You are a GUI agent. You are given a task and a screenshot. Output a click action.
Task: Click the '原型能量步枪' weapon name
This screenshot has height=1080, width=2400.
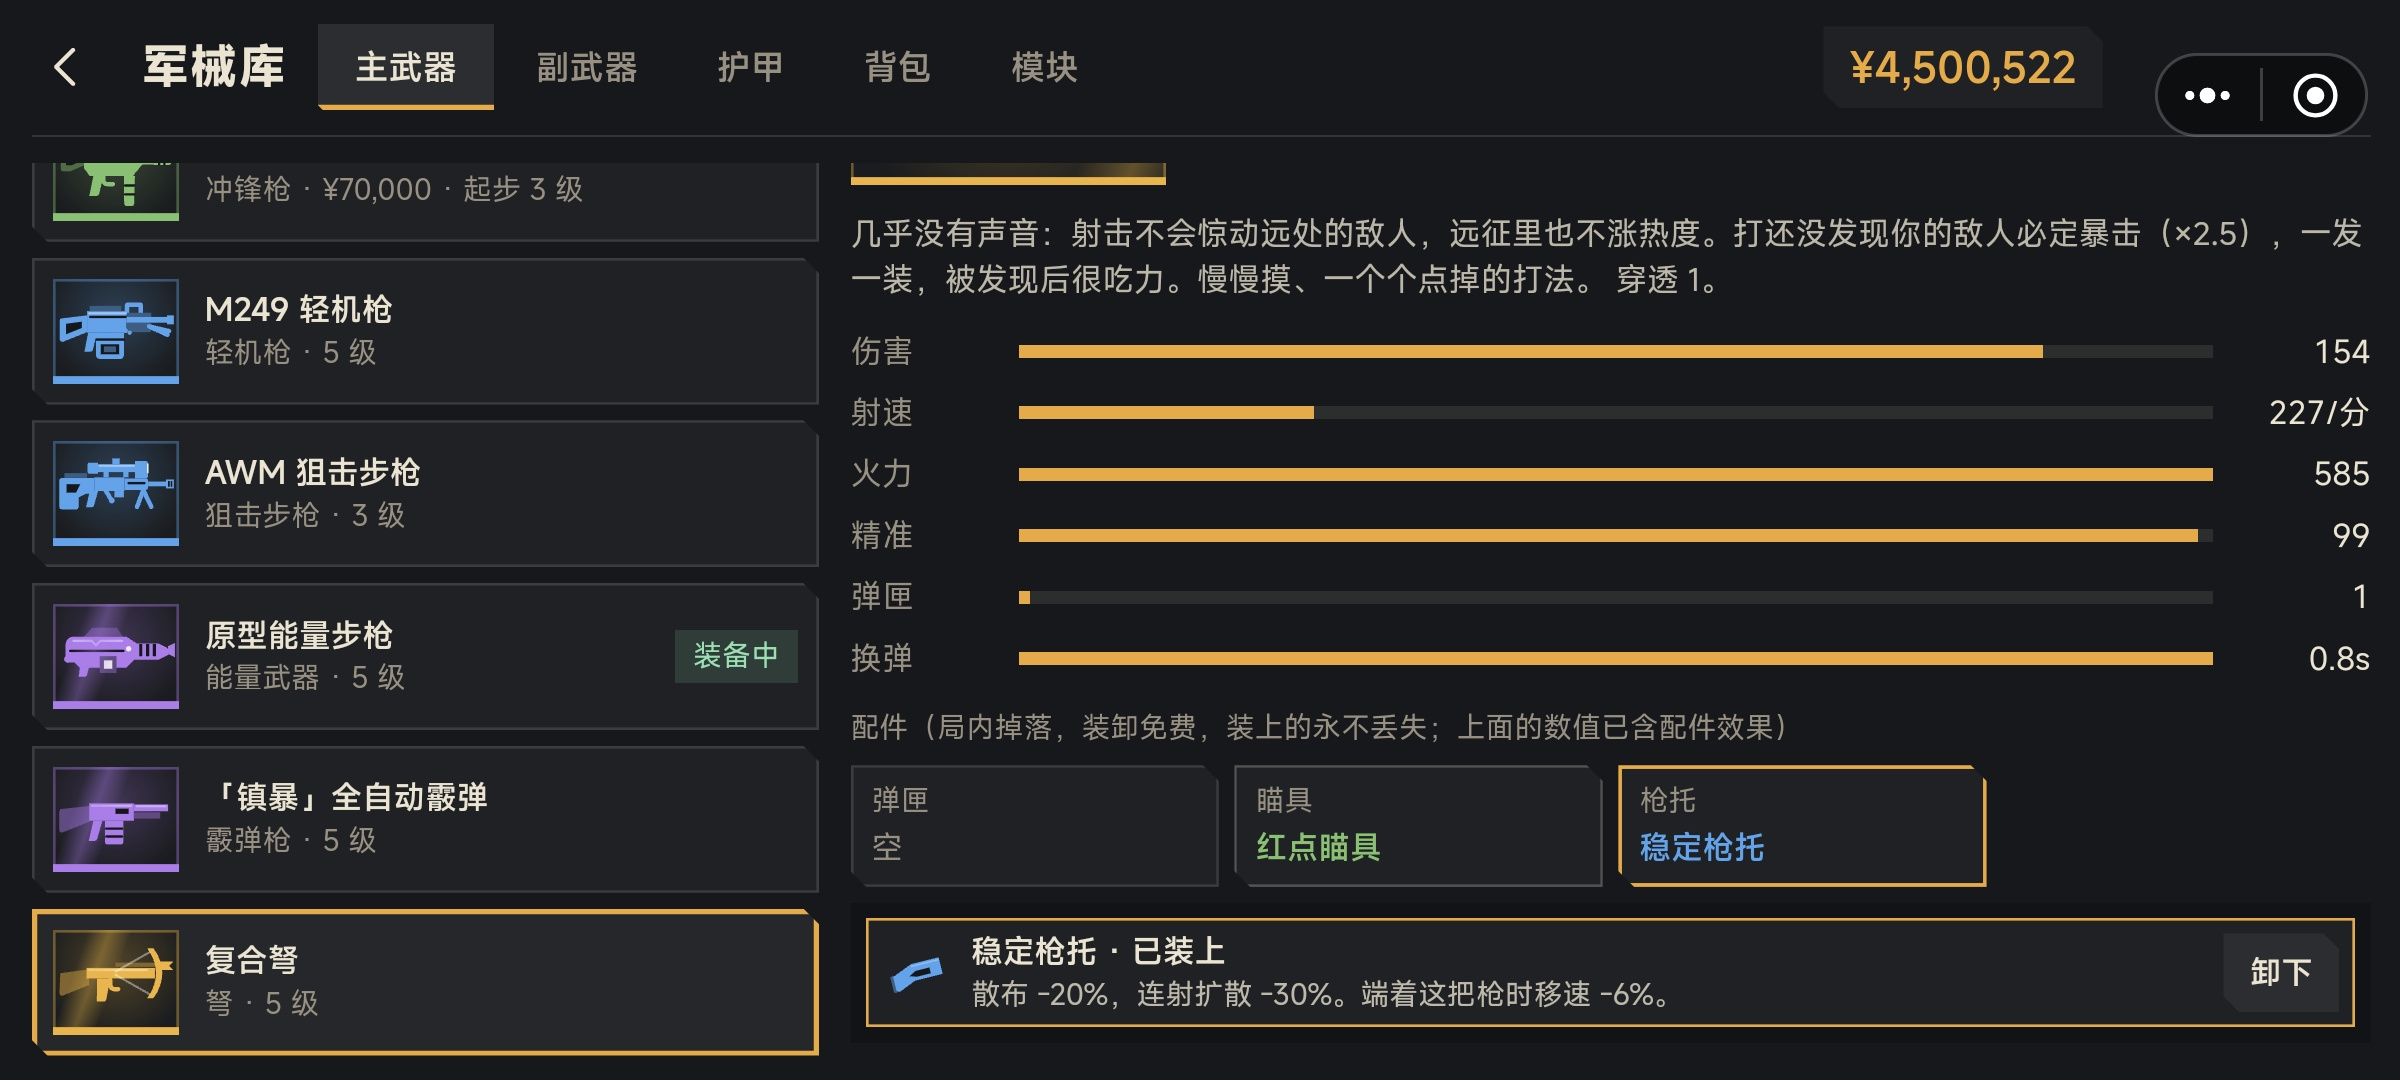[298, 635]
